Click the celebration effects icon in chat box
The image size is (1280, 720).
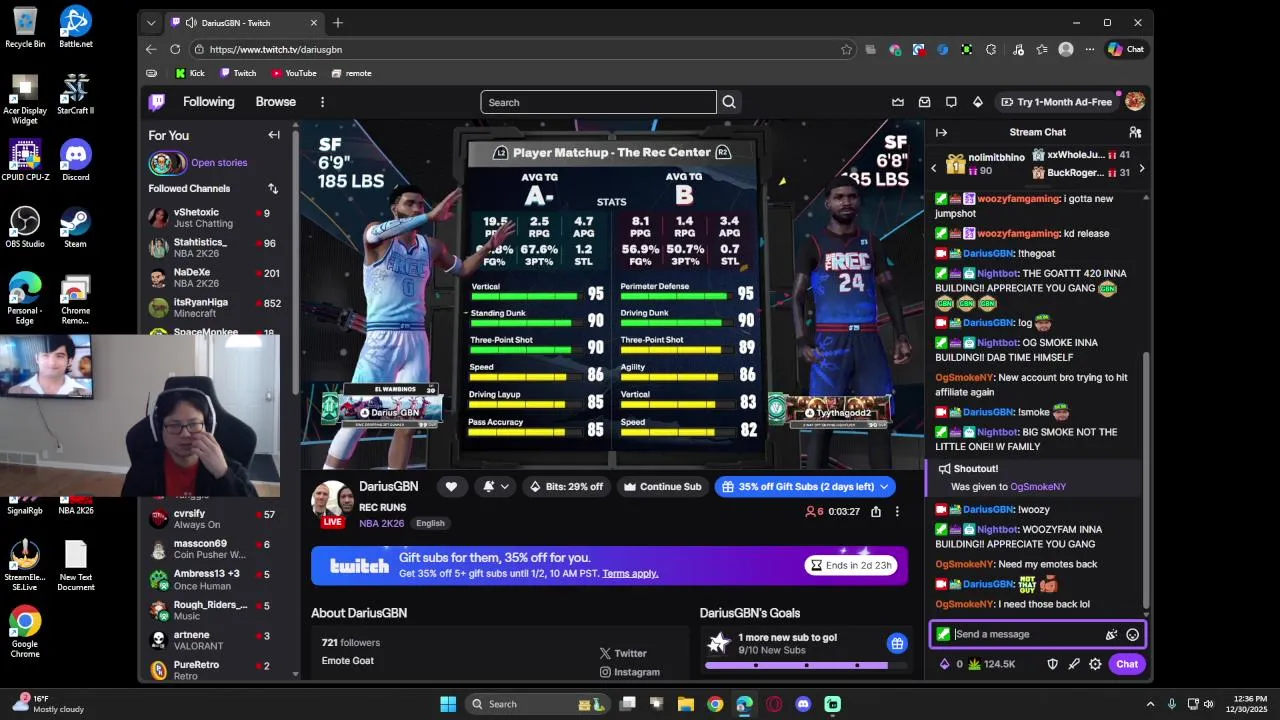point(1111,634)
